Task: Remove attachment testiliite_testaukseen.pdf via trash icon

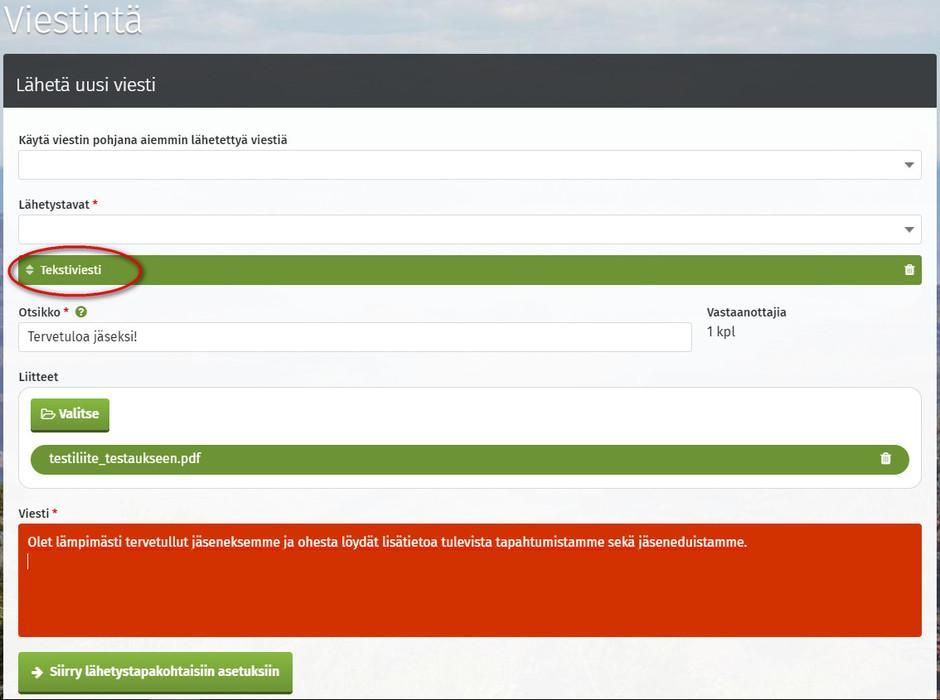Action: [885, 458]
